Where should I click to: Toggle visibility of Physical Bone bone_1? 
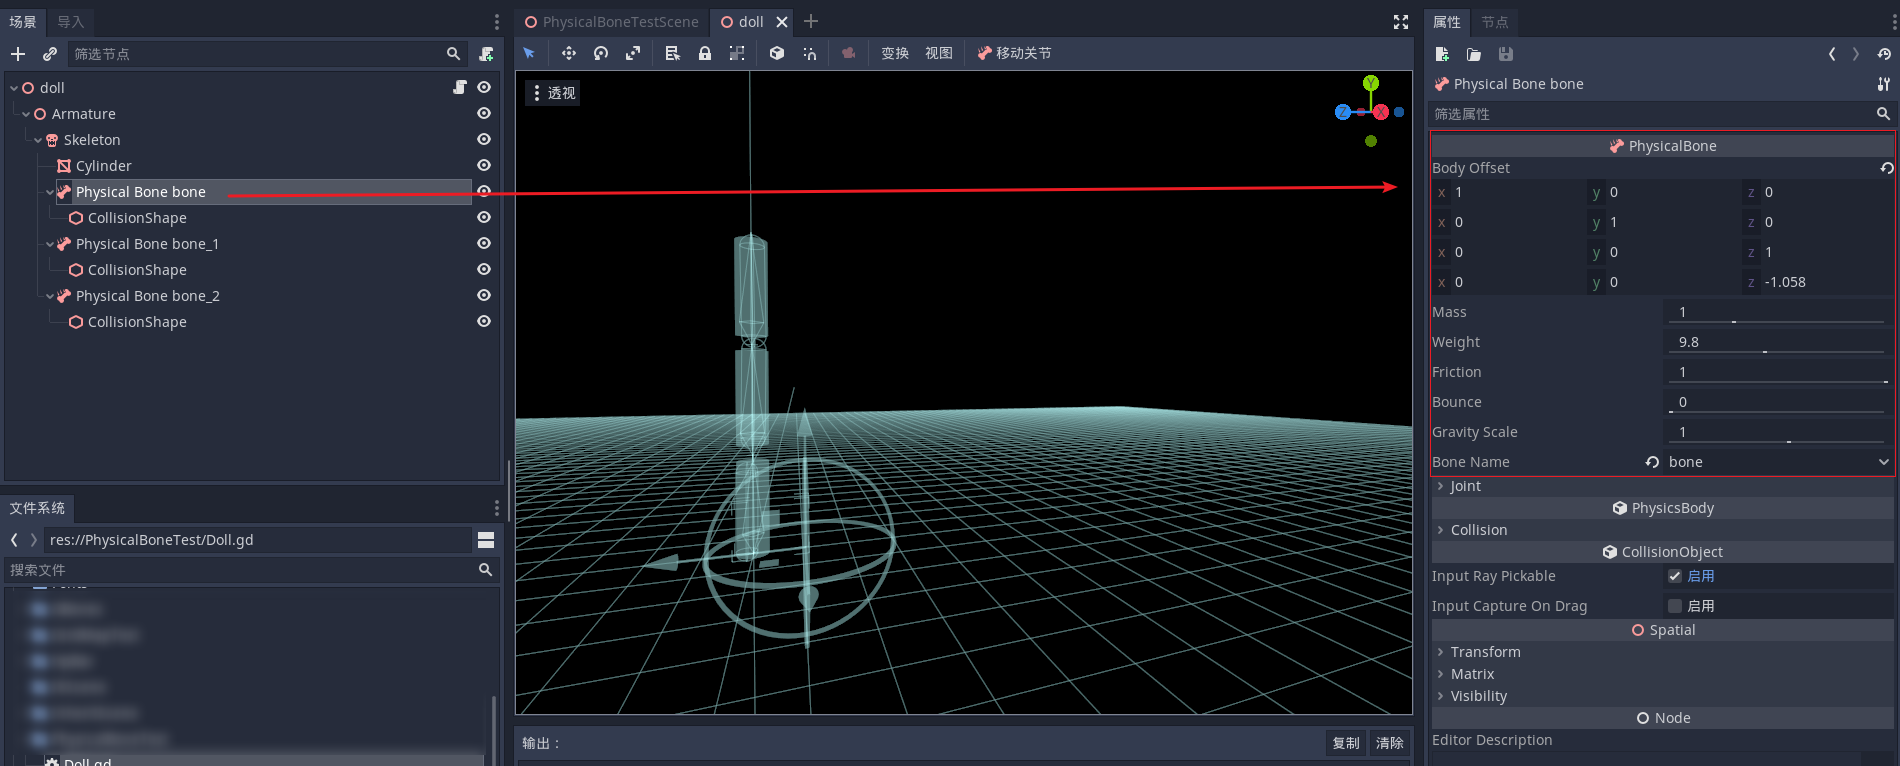[484, 244]
